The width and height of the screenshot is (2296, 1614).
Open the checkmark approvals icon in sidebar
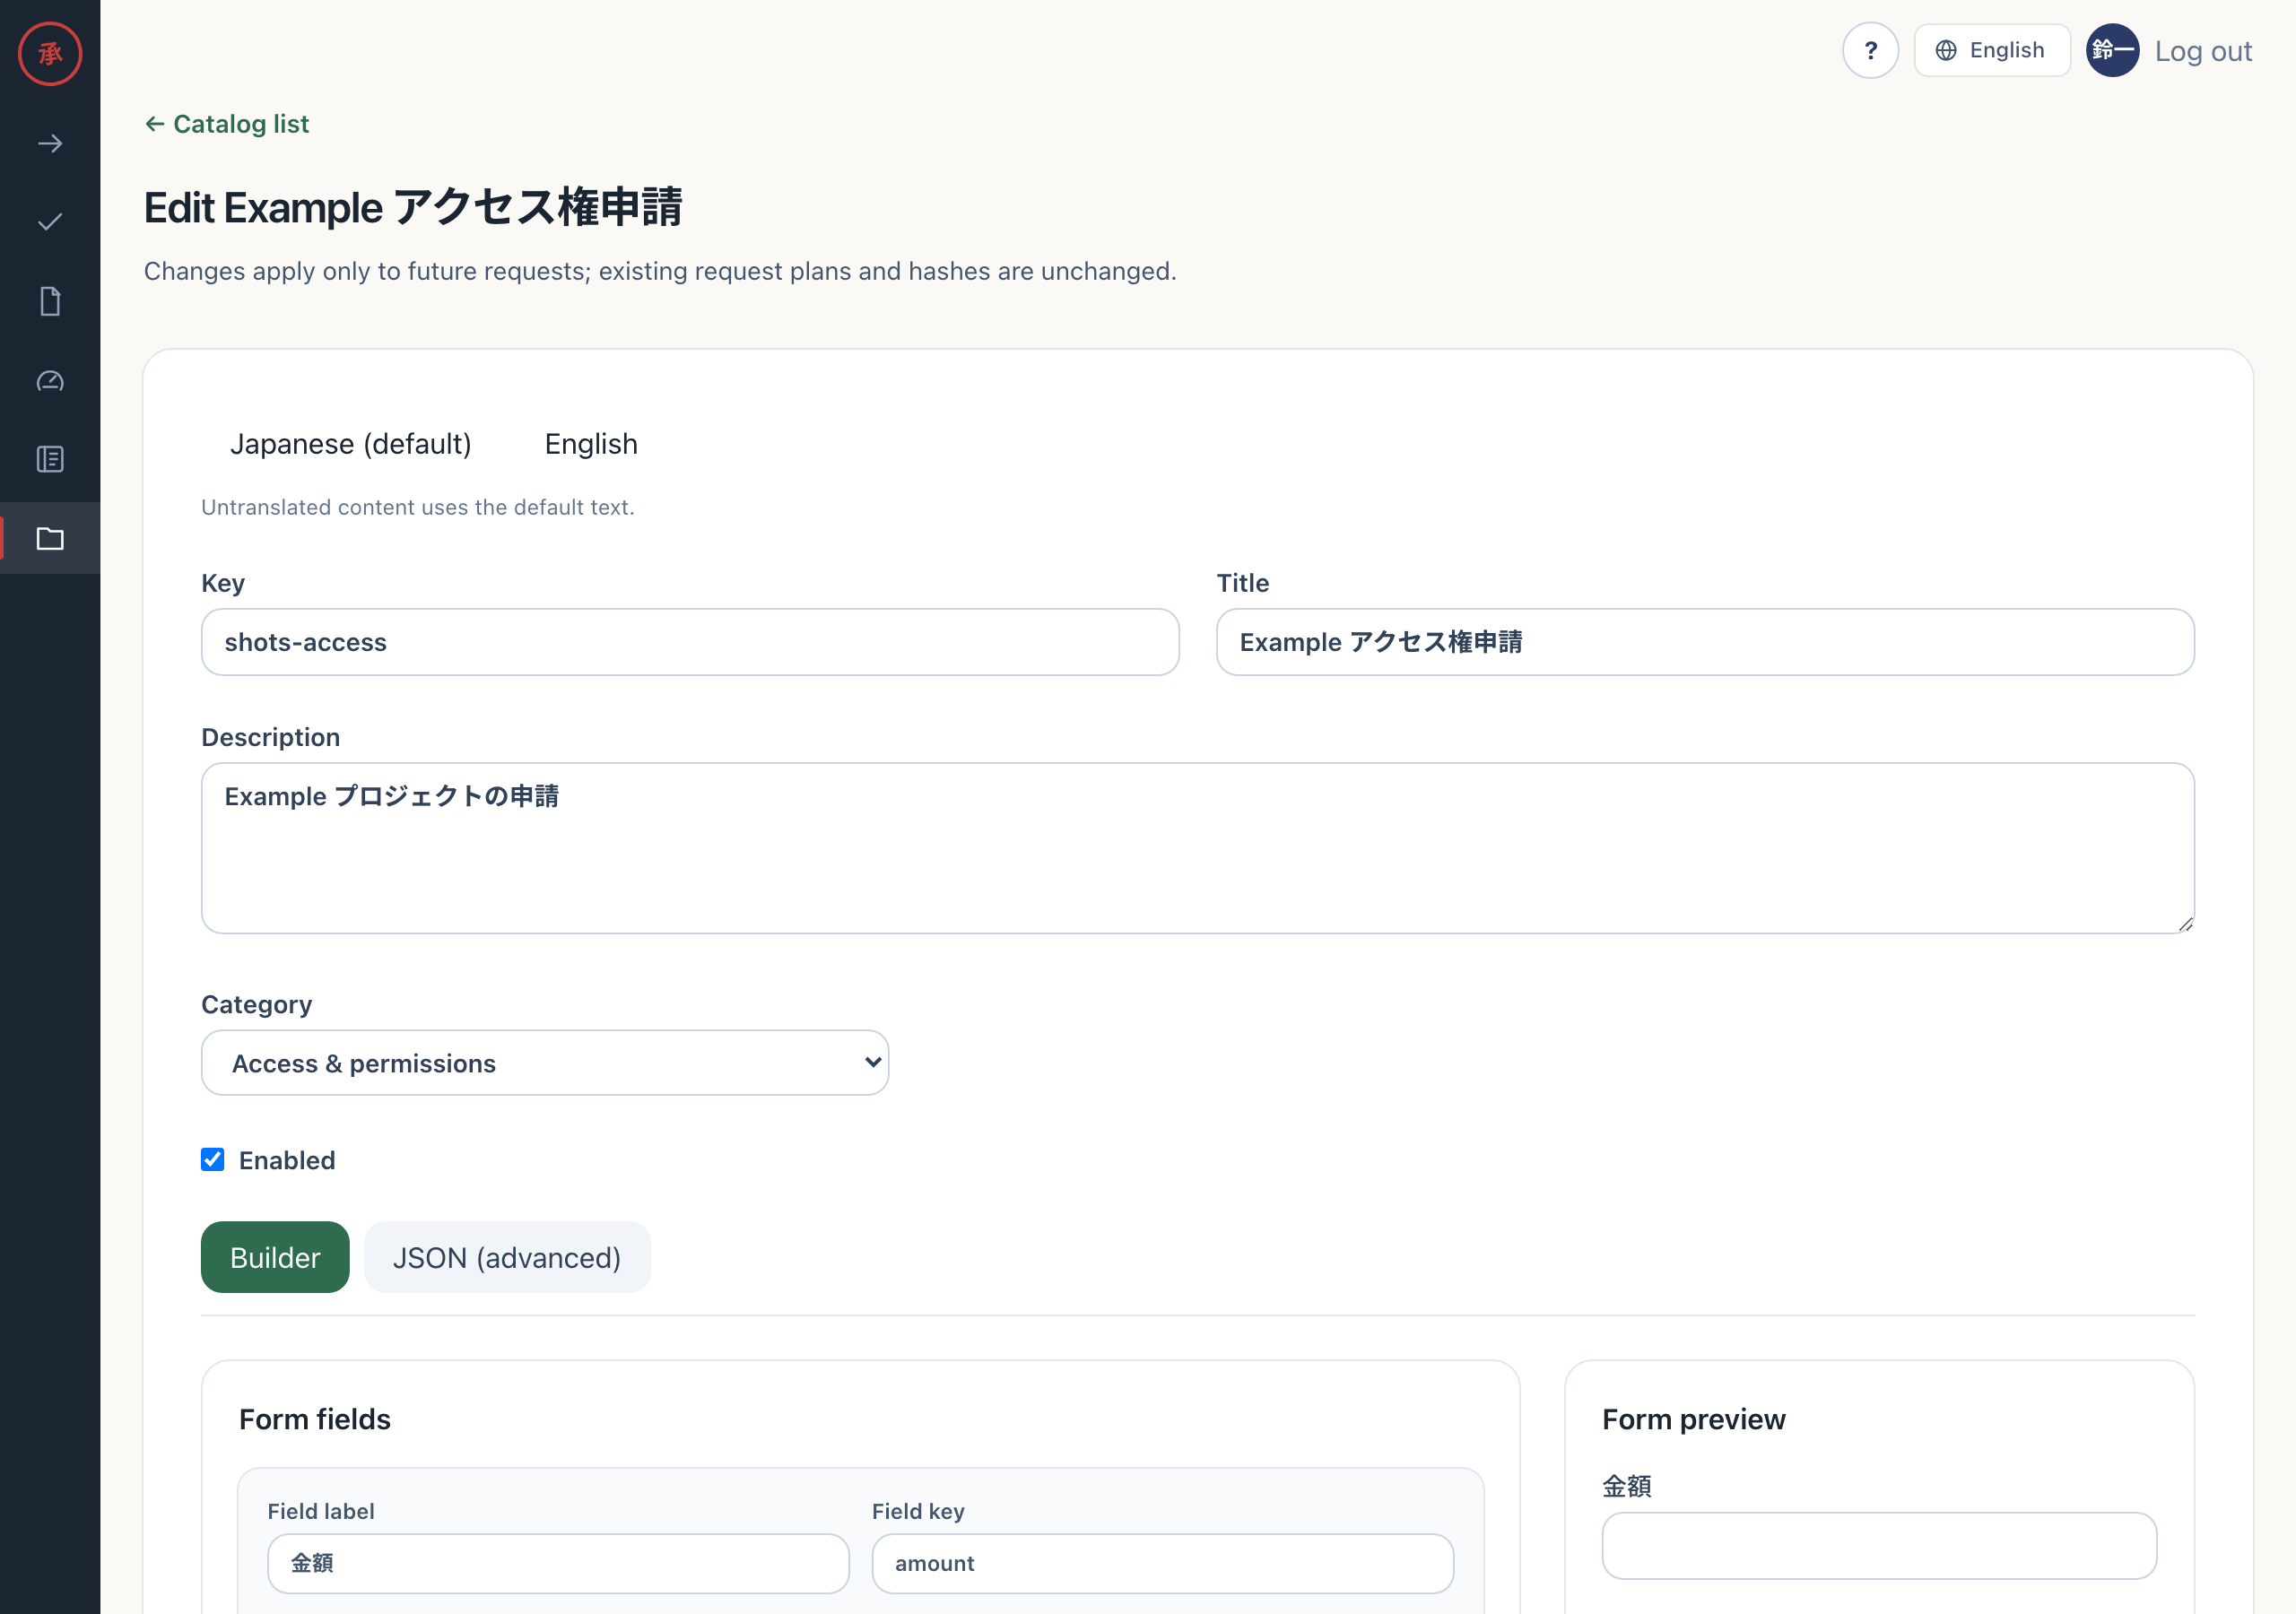tap(50, 222)
